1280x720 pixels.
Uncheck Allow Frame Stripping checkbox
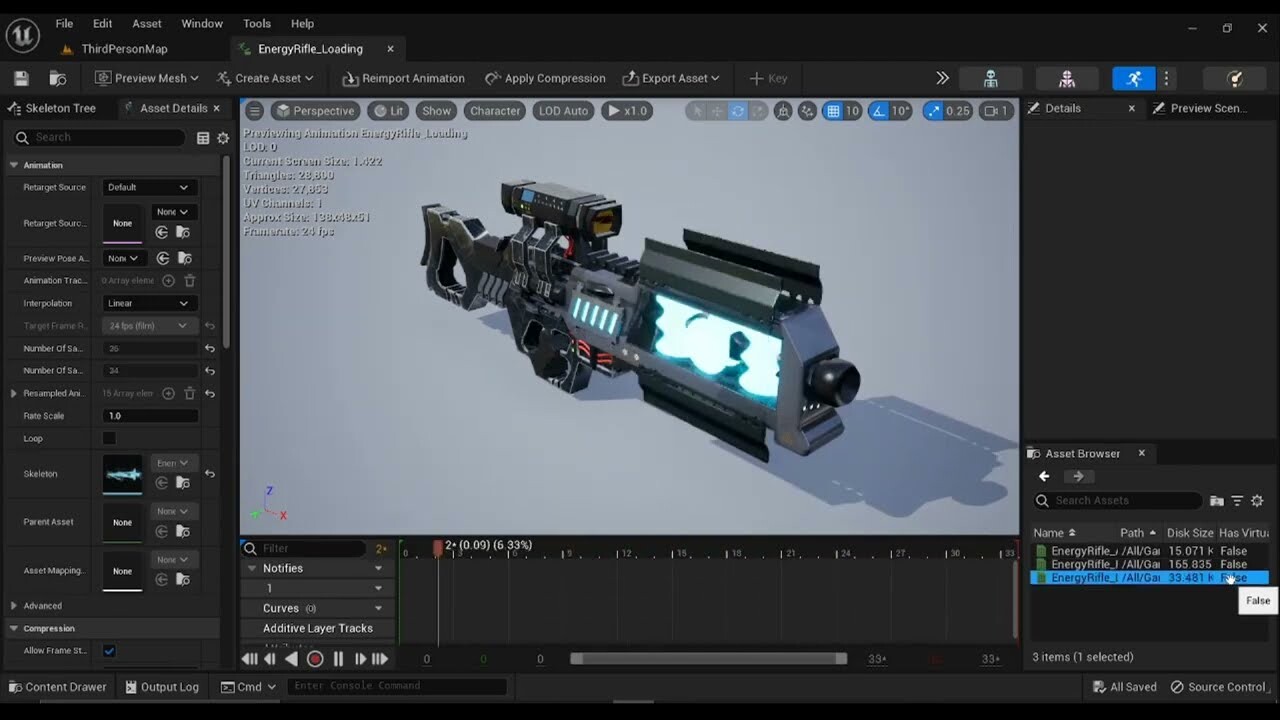pos(109,651)
